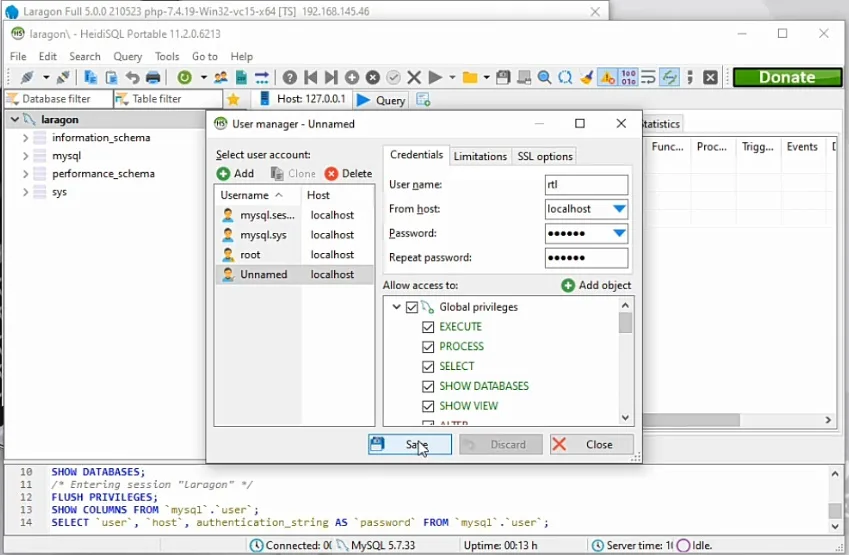This screenshot has height=555, width=849.
Task: Click the blue Copy documents icon
Action: pos(90,77)
